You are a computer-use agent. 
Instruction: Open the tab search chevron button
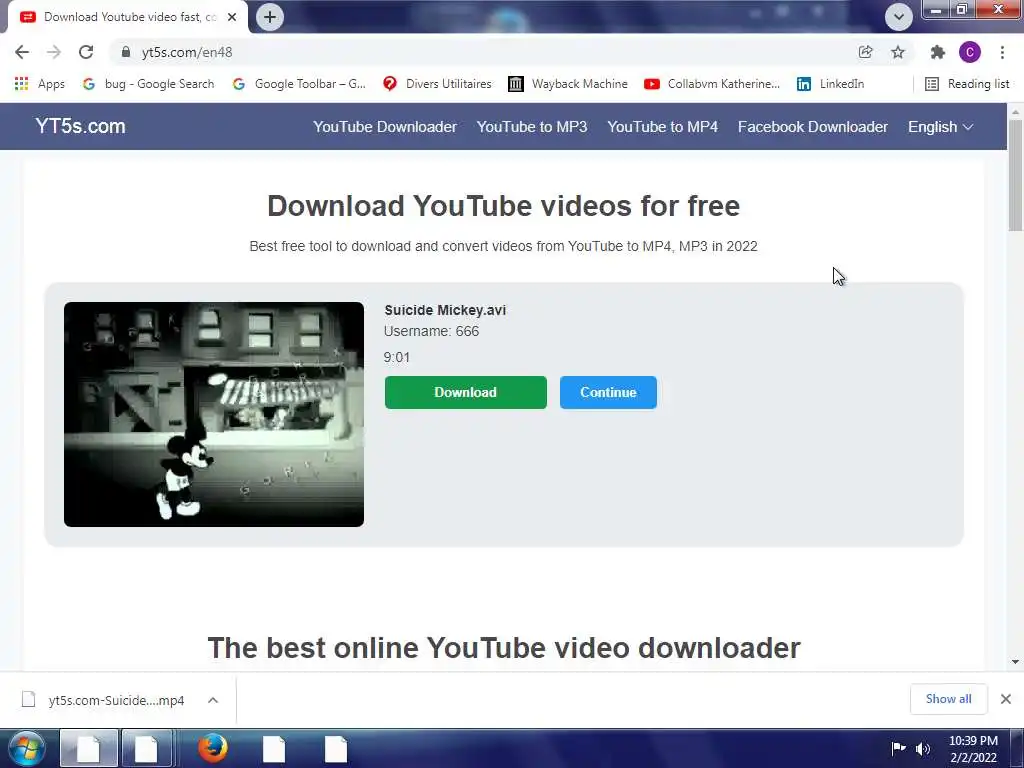(899, 17)
